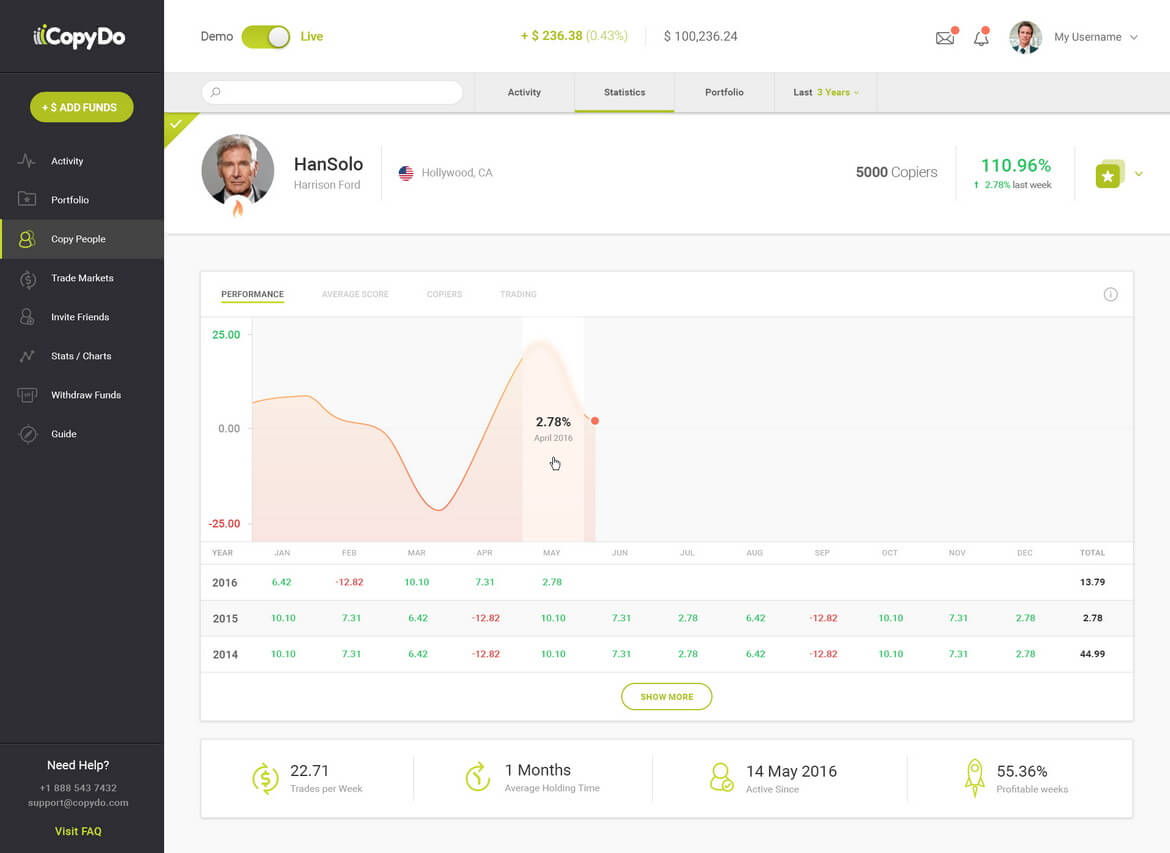Click the ADD FUNDS button
Image resolution: width=1170 pixels, height=853 pixels.
click(x=81, y=107)
